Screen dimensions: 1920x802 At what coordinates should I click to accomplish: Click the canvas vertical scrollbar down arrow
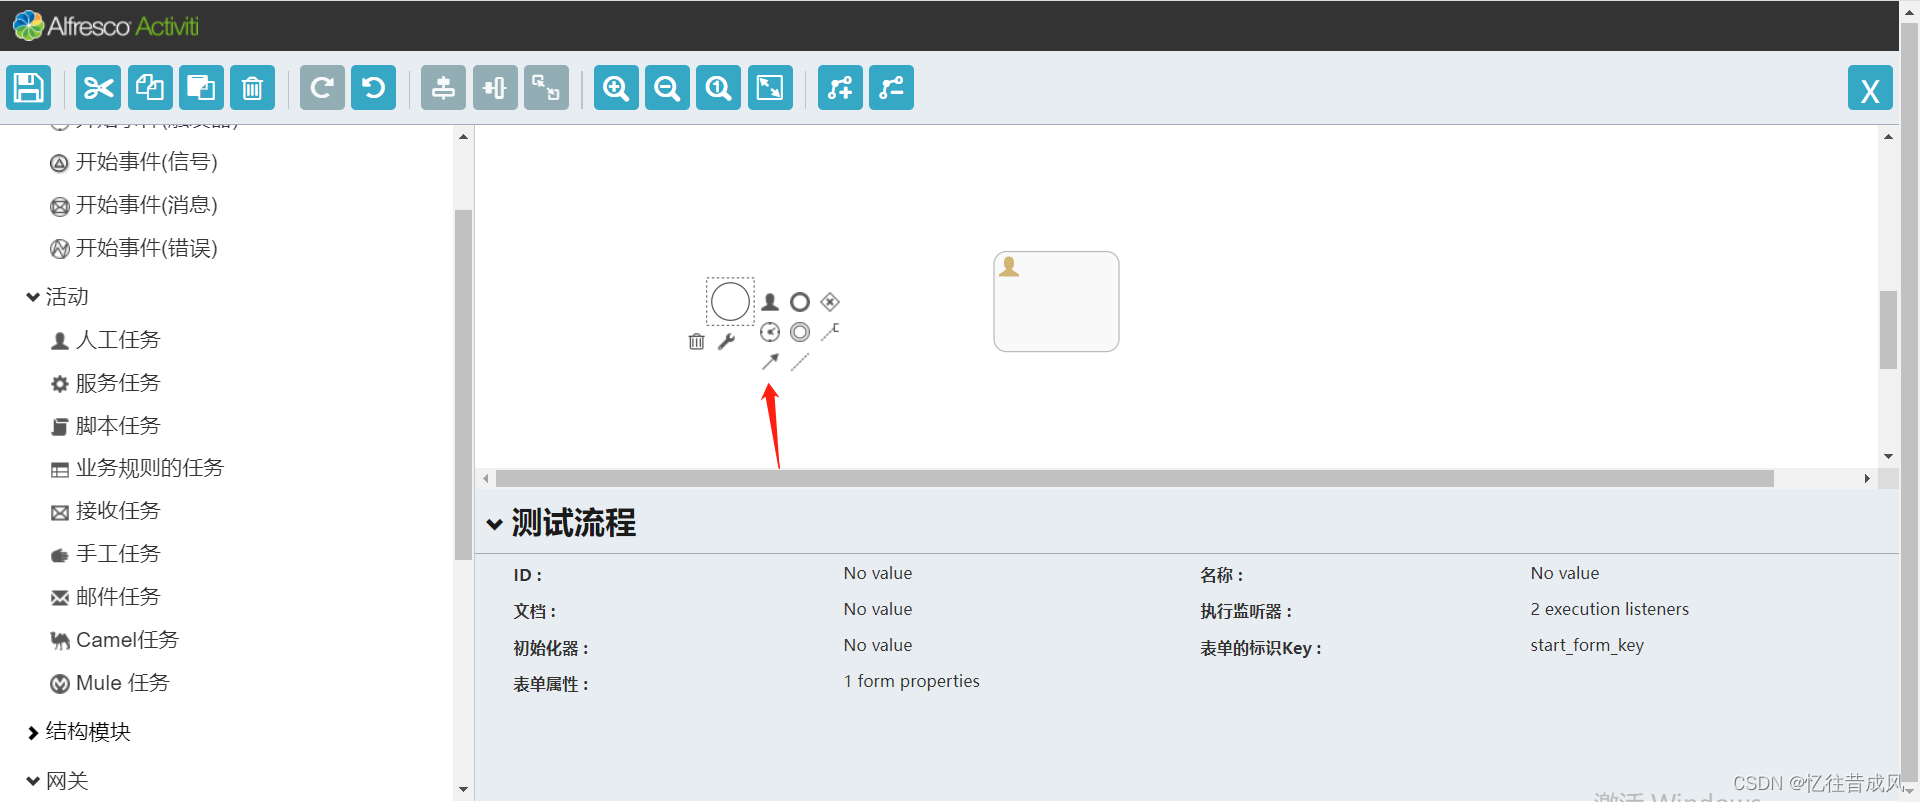[x=1888, y=456]
